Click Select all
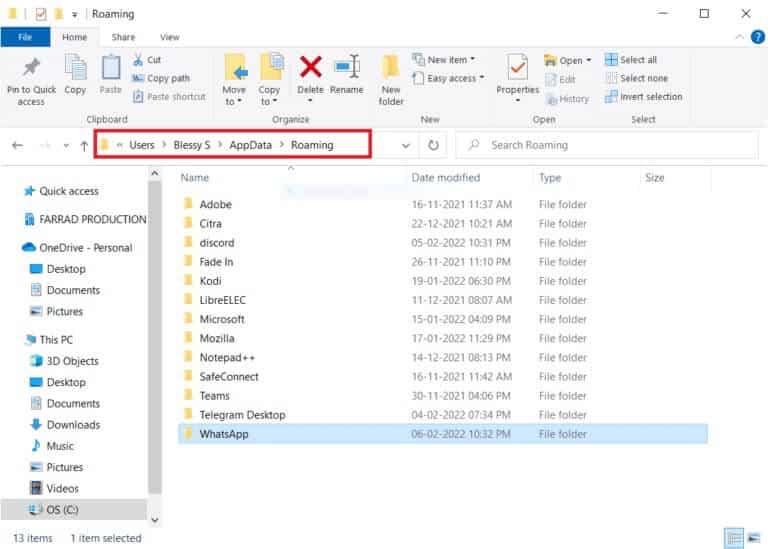This screenshot has width=768, height=549. [x=631, y=60]
